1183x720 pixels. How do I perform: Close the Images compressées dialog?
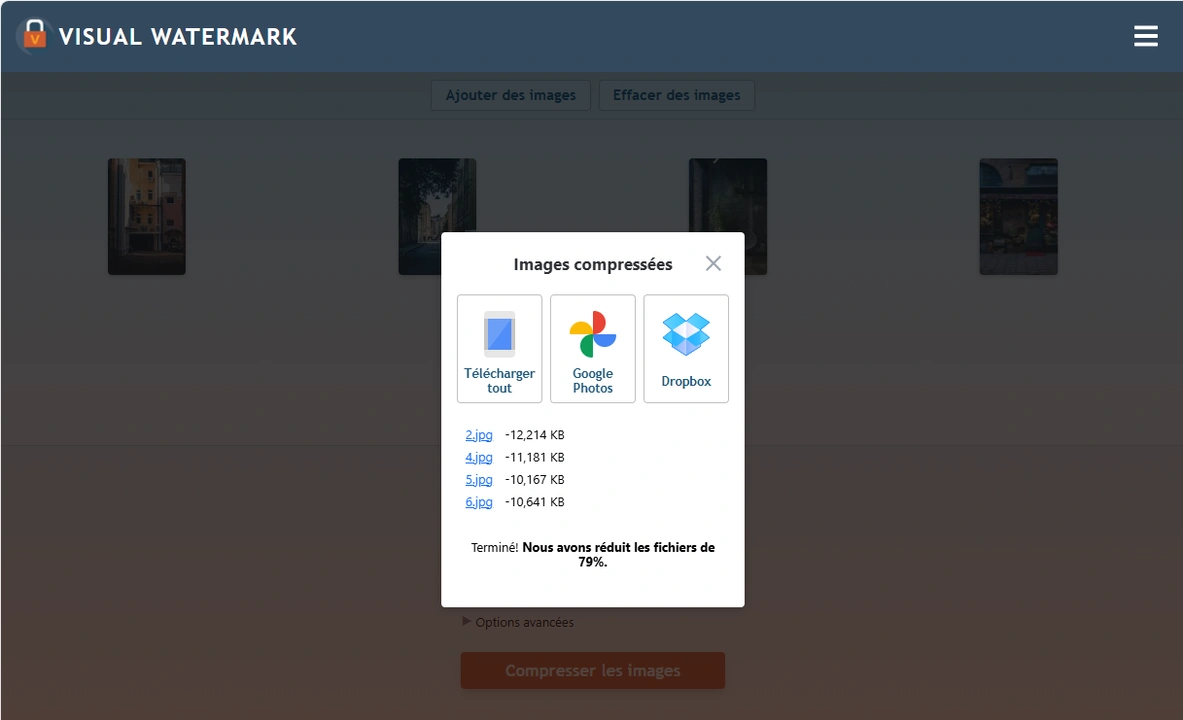(x=713, y=263)
